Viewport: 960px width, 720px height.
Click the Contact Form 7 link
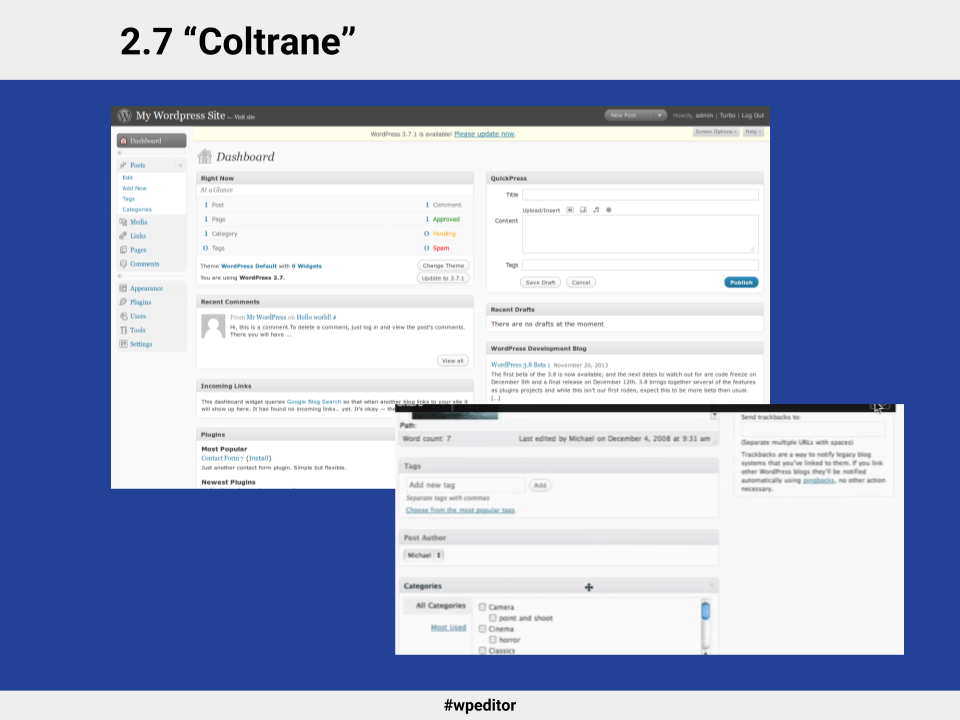pos(222,458)
